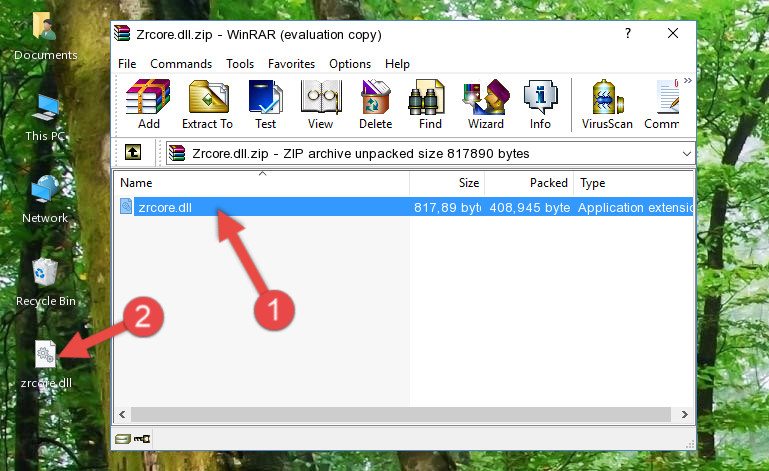
Task: Open the File menu
Action: point(127,64)
